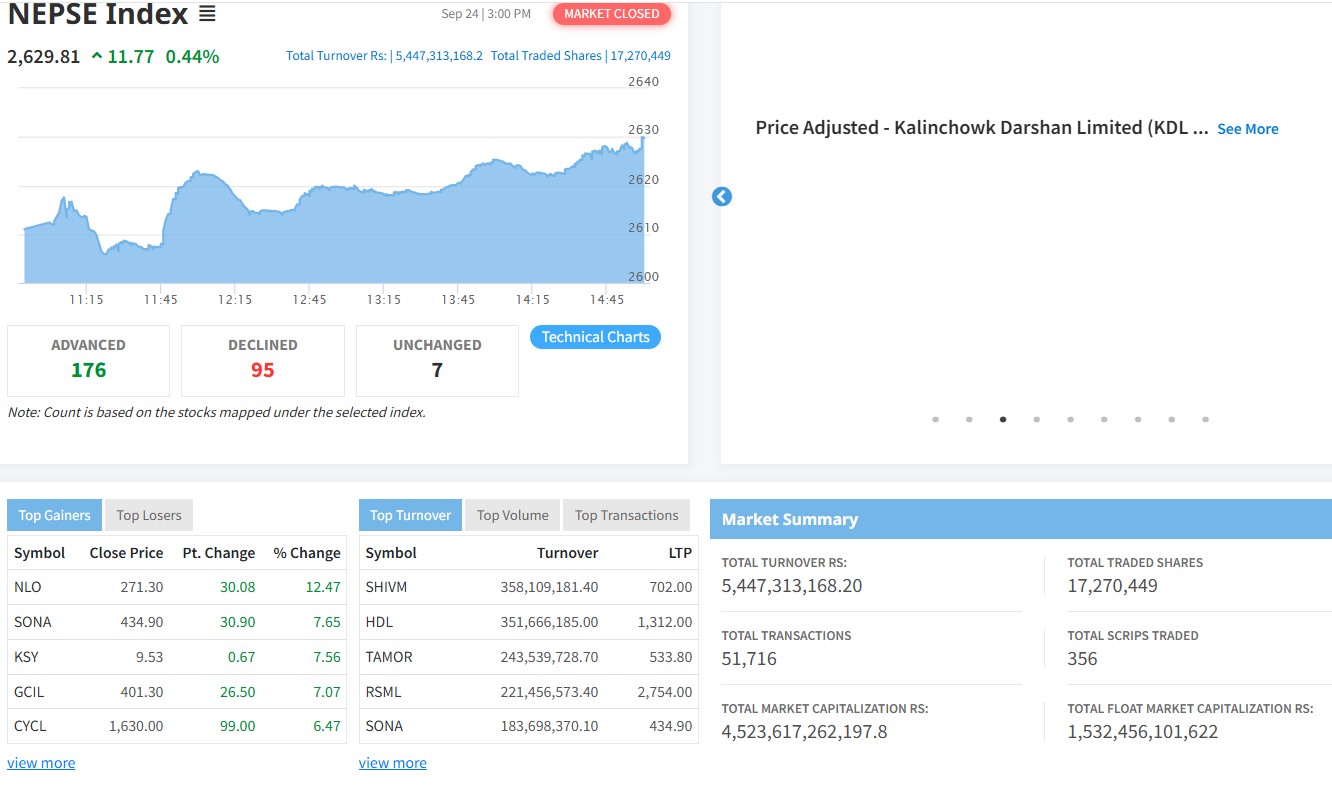Open the Technical Charts button

click(x=595, y=337)
